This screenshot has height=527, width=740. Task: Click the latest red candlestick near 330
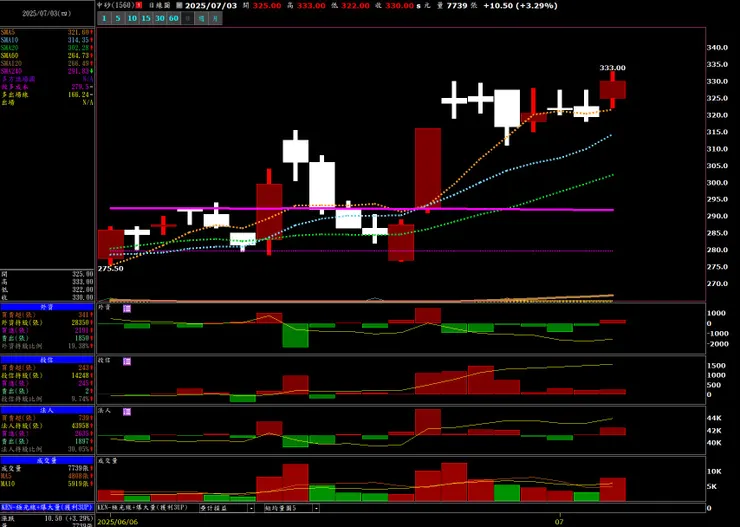[613, 90]
